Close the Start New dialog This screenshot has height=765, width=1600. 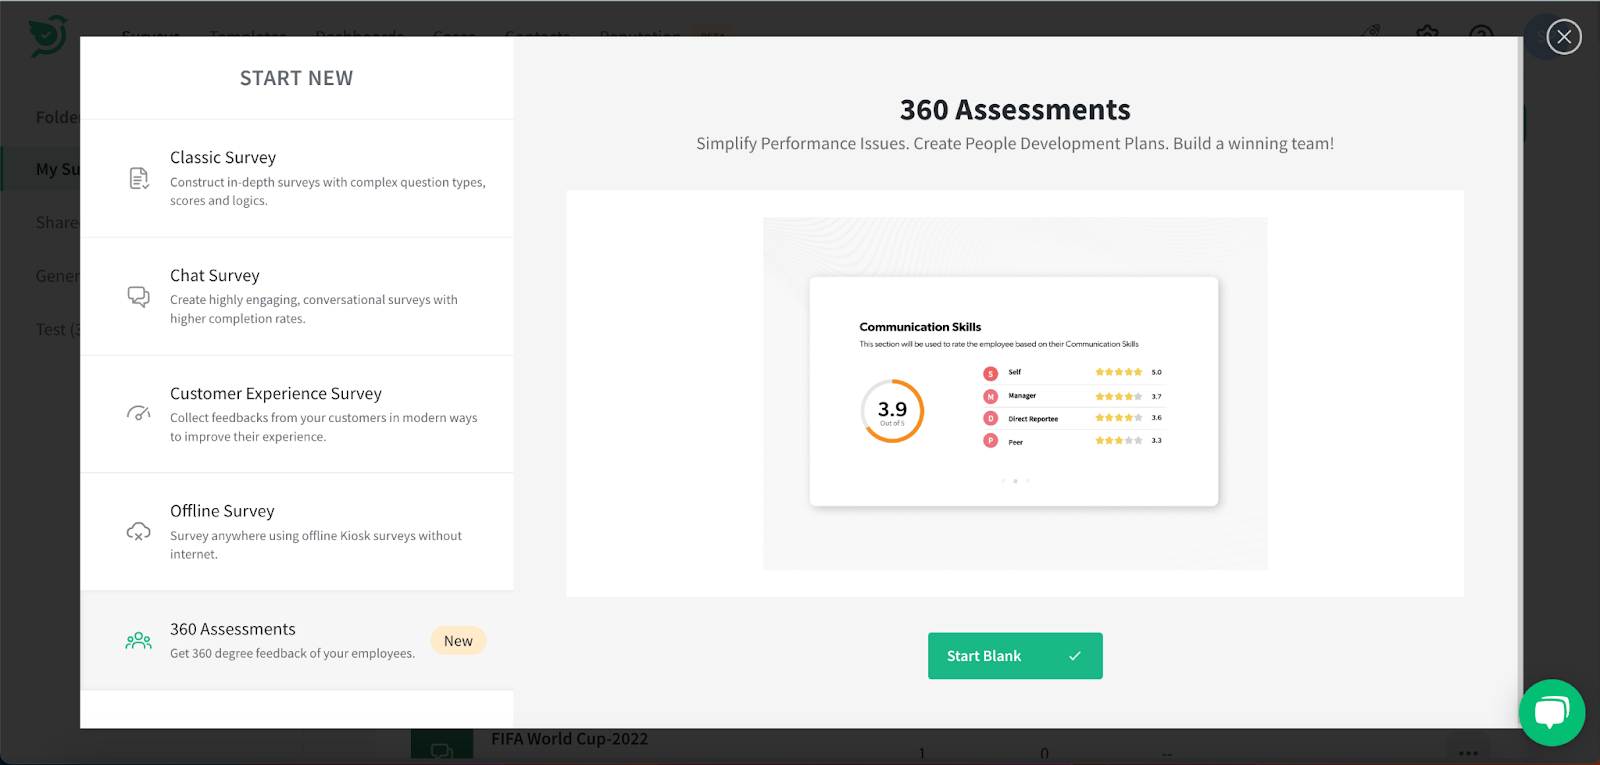pyautogui.click(x=1564, y=37)
